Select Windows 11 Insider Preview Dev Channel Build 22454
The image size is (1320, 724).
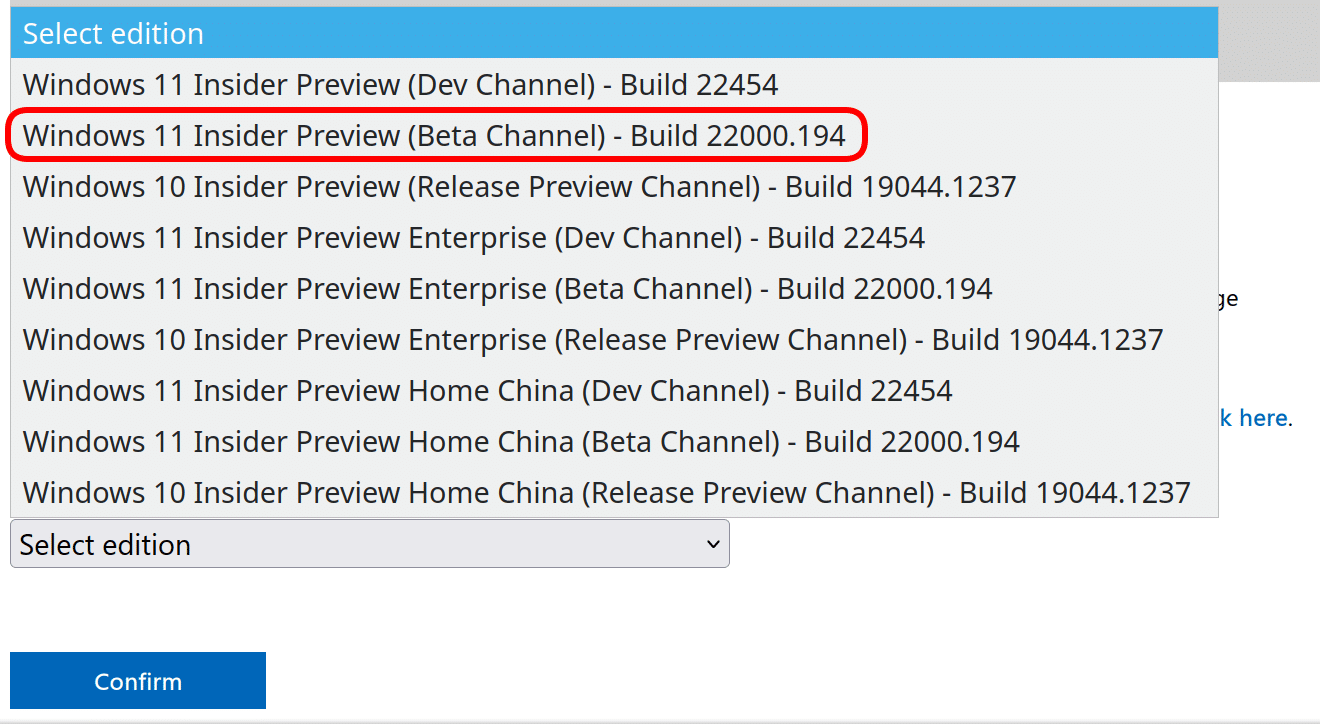point(400,85)
